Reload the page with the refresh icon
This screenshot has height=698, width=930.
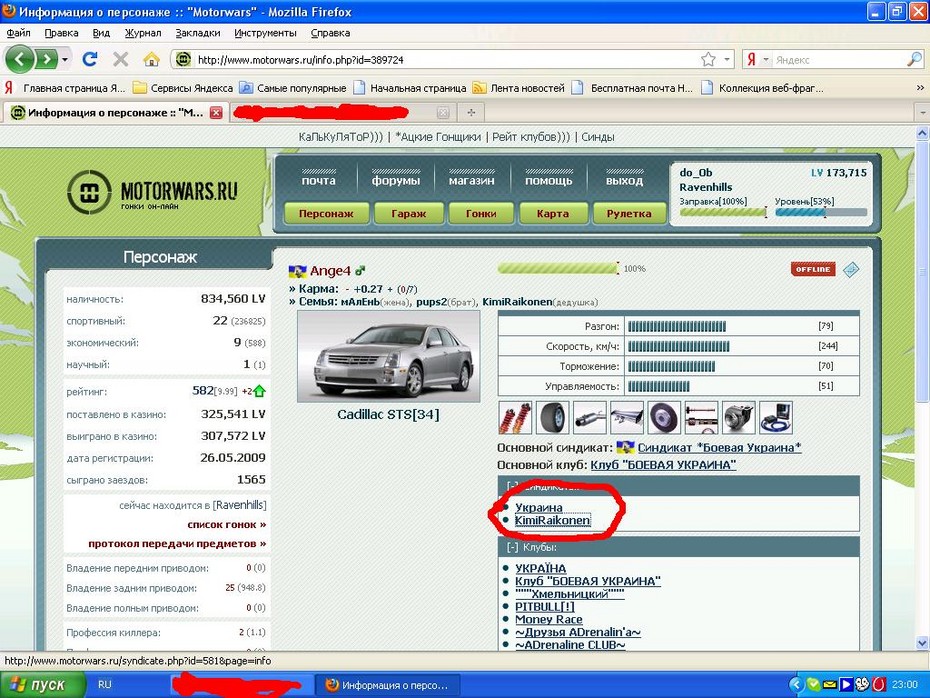(x=90, y=59)
